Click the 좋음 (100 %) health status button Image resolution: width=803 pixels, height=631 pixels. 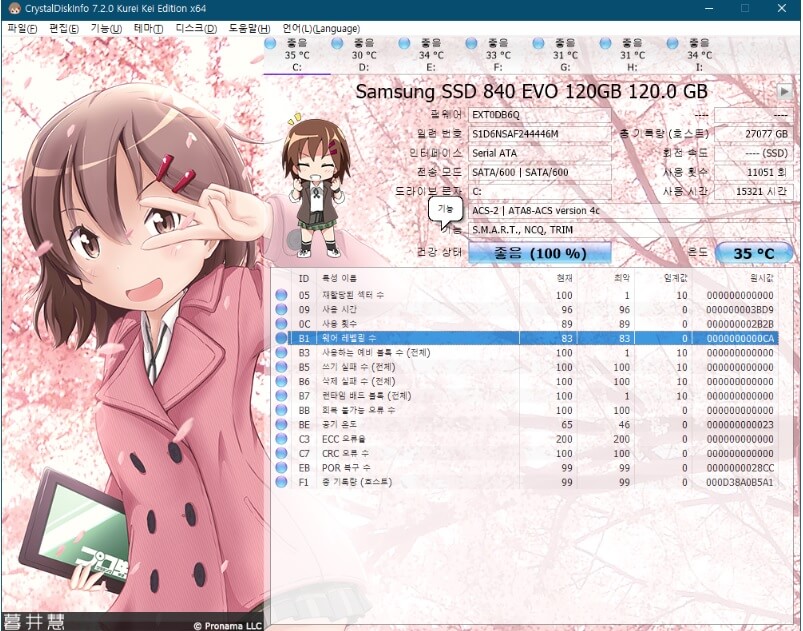[540, 253]
